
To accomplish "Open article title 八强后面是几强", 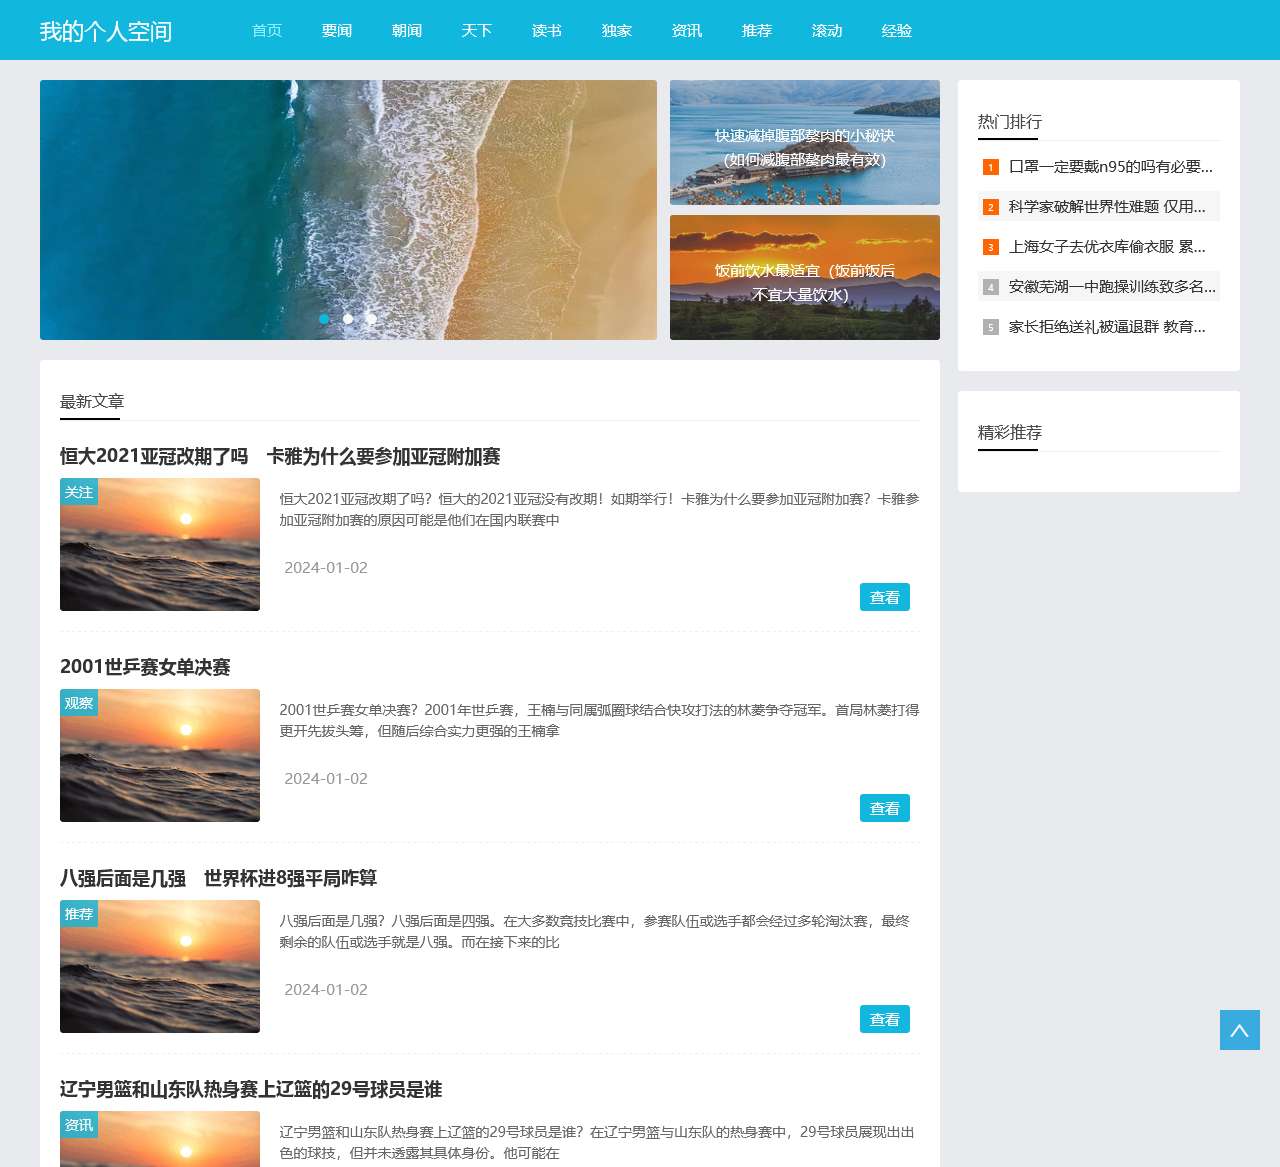I will (x=218, y=878).
